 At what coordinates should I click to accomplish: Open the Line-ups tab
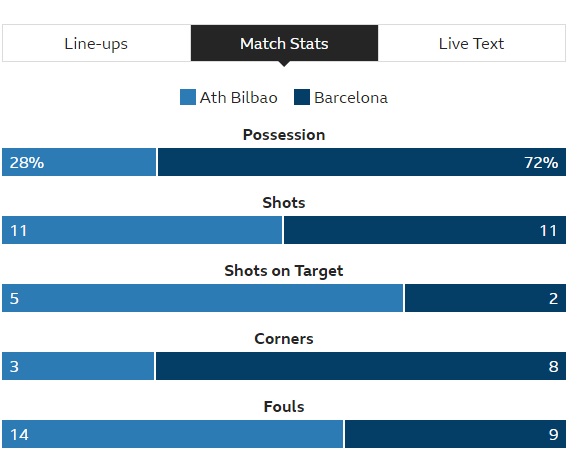(x=96, y=43)
